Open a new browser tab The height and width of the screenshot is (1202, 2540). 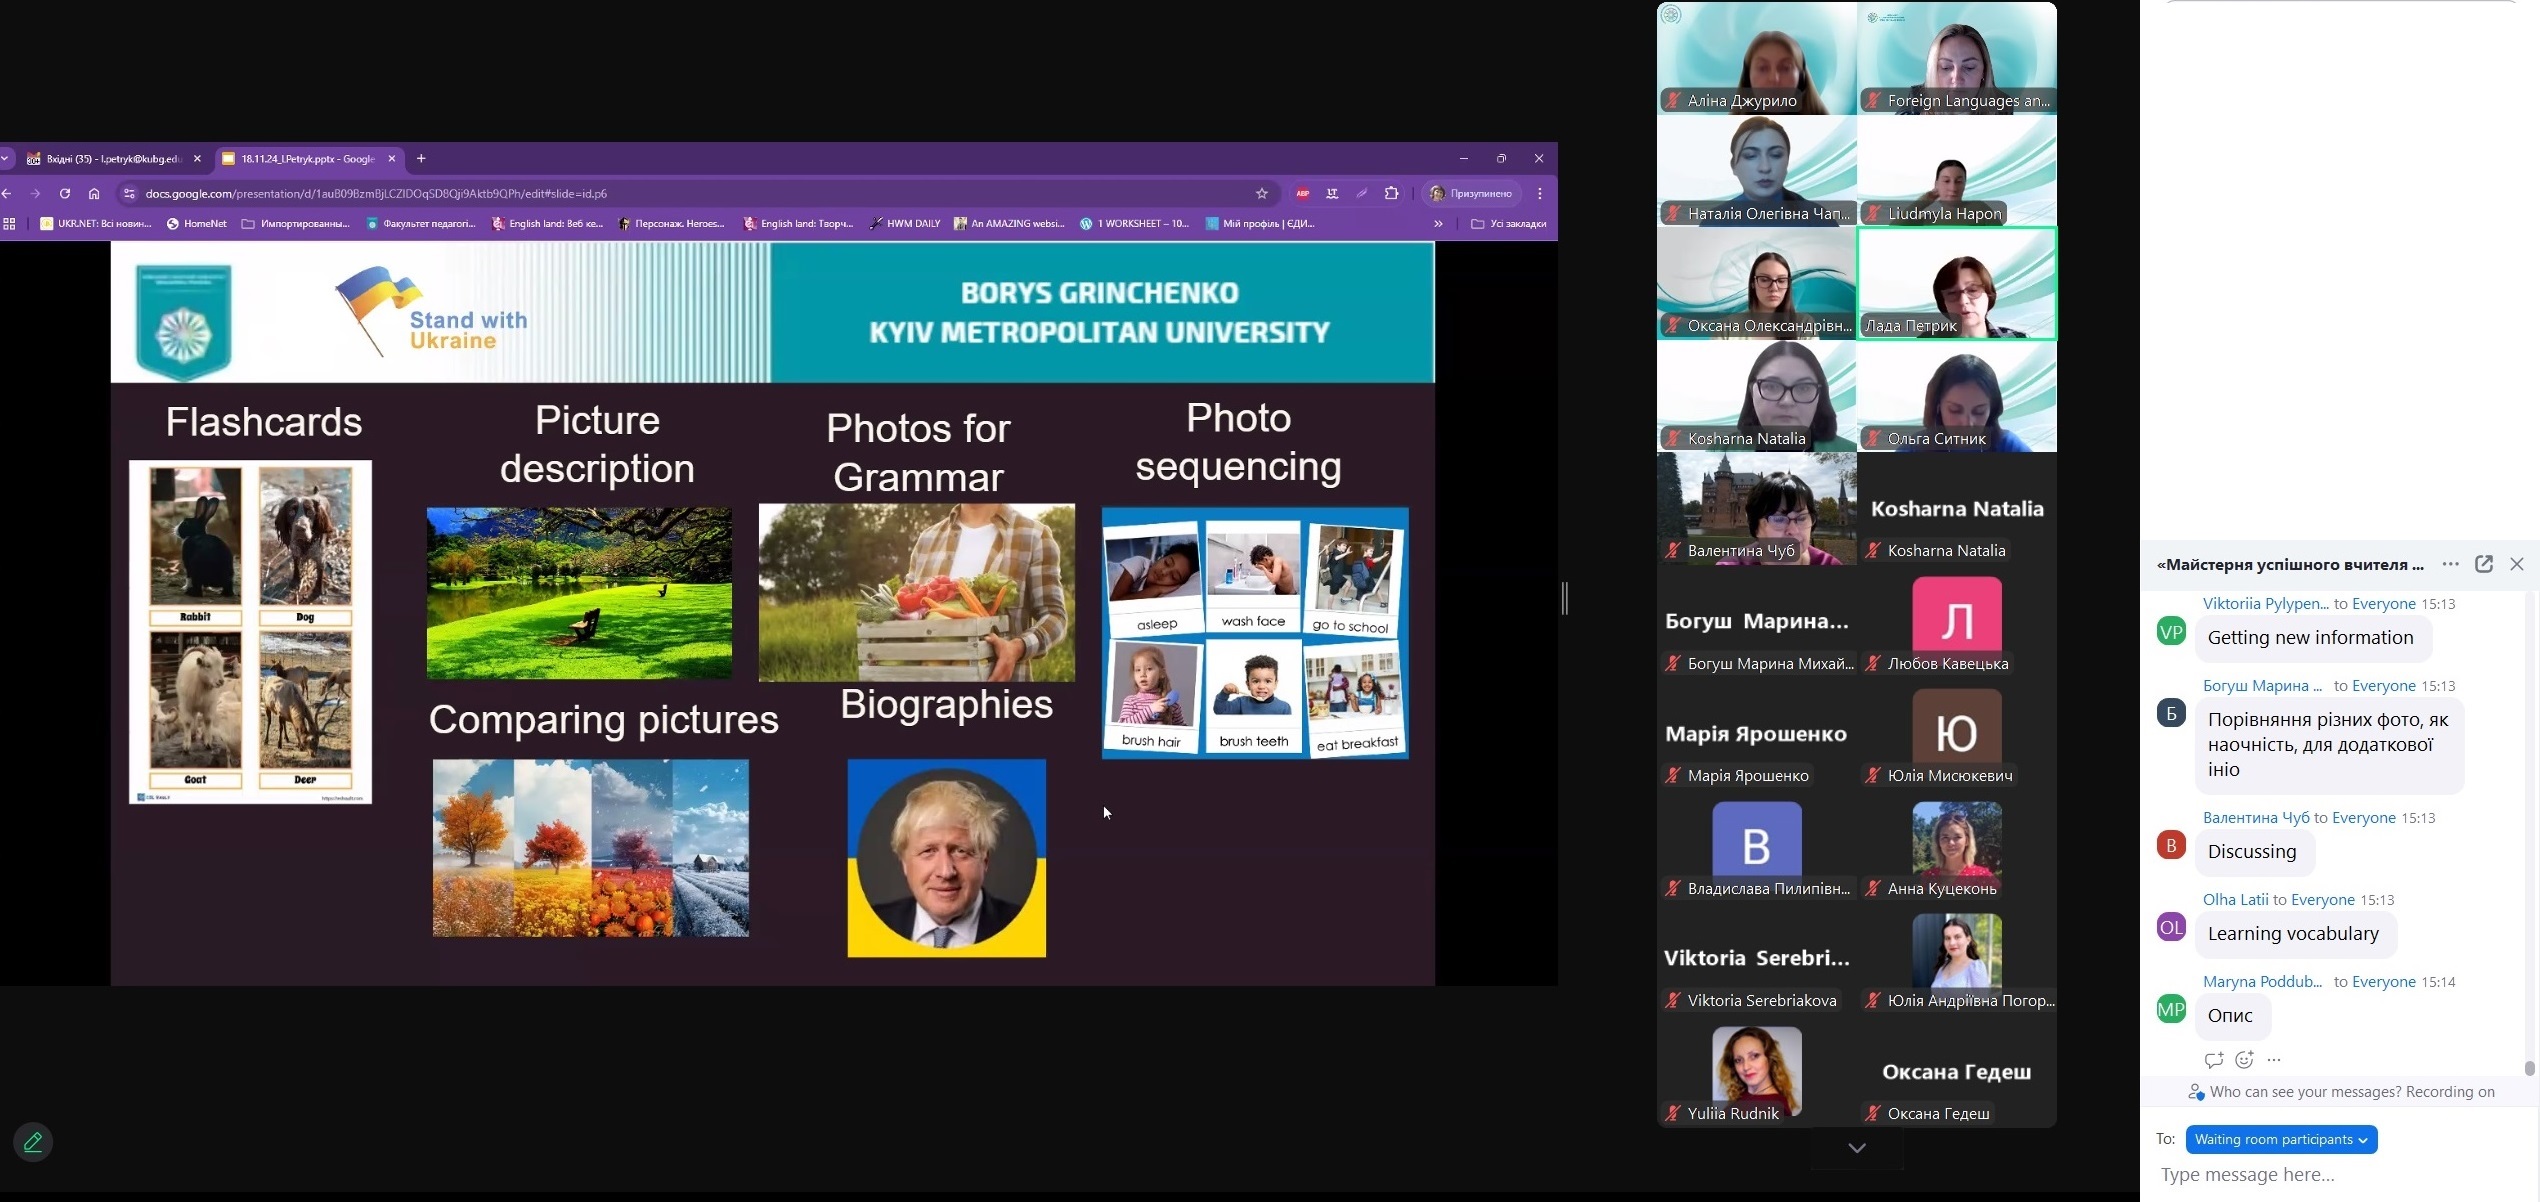[421, 159]
